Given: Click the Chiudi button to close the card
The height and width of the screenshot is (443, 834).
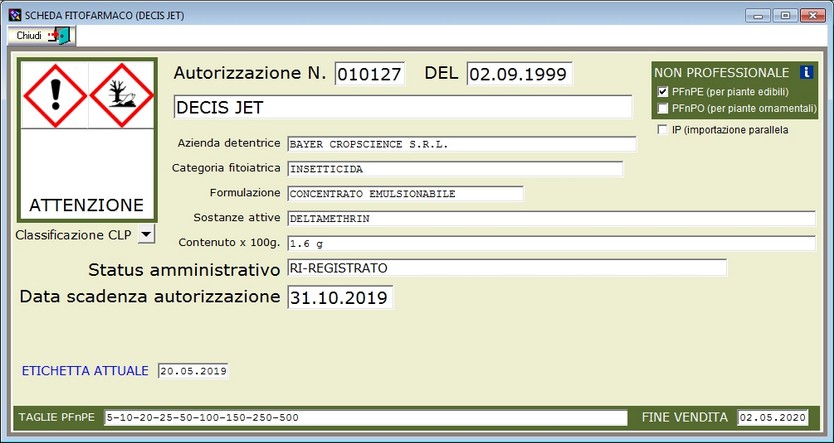Looking at the screenshot, I should (x=42, y=36).
